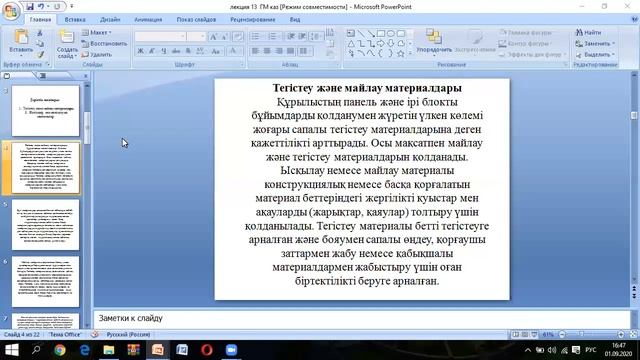
Task: Open the Clipboard group dialog launcher
Action: tap(47, 64)
